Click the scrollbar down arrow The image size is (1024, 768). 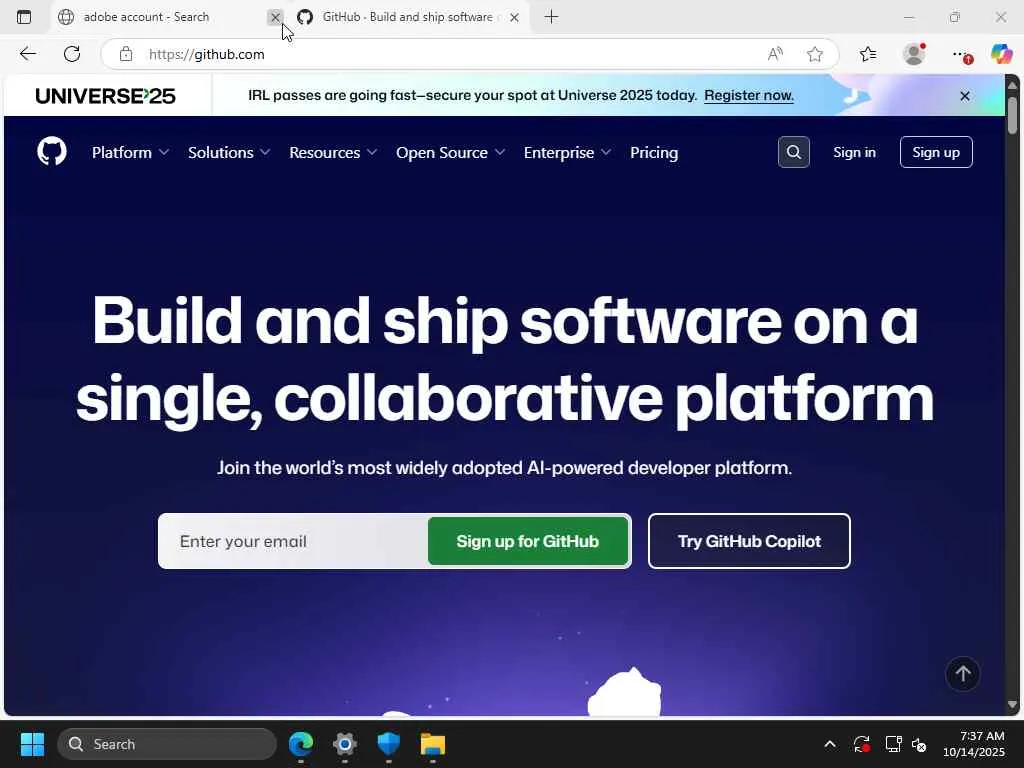pyautogui.click(x=1012, y=705)
